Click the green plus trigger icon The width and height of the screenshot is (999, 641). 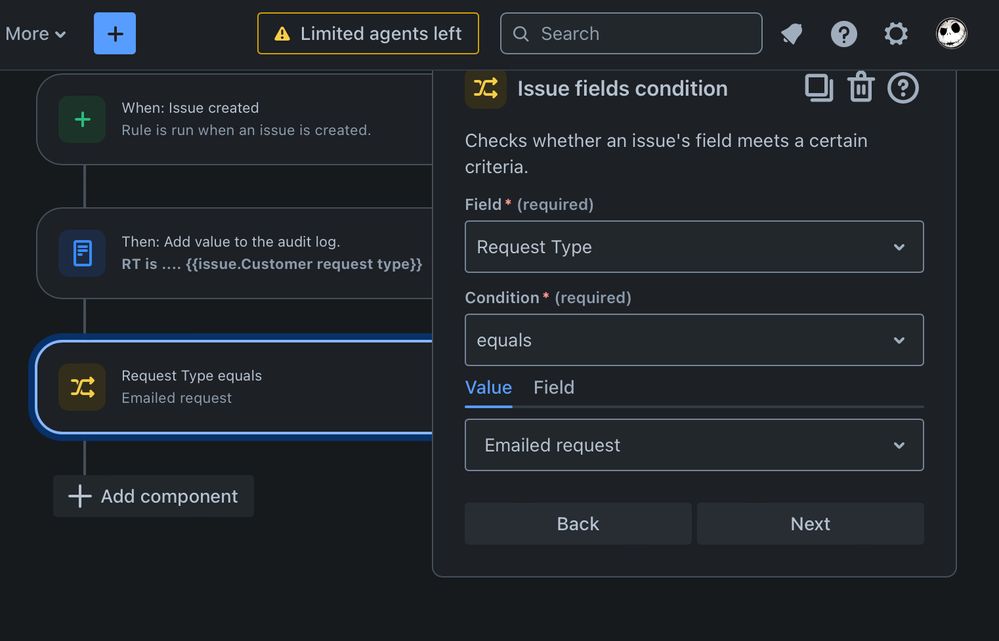point(82,119)
